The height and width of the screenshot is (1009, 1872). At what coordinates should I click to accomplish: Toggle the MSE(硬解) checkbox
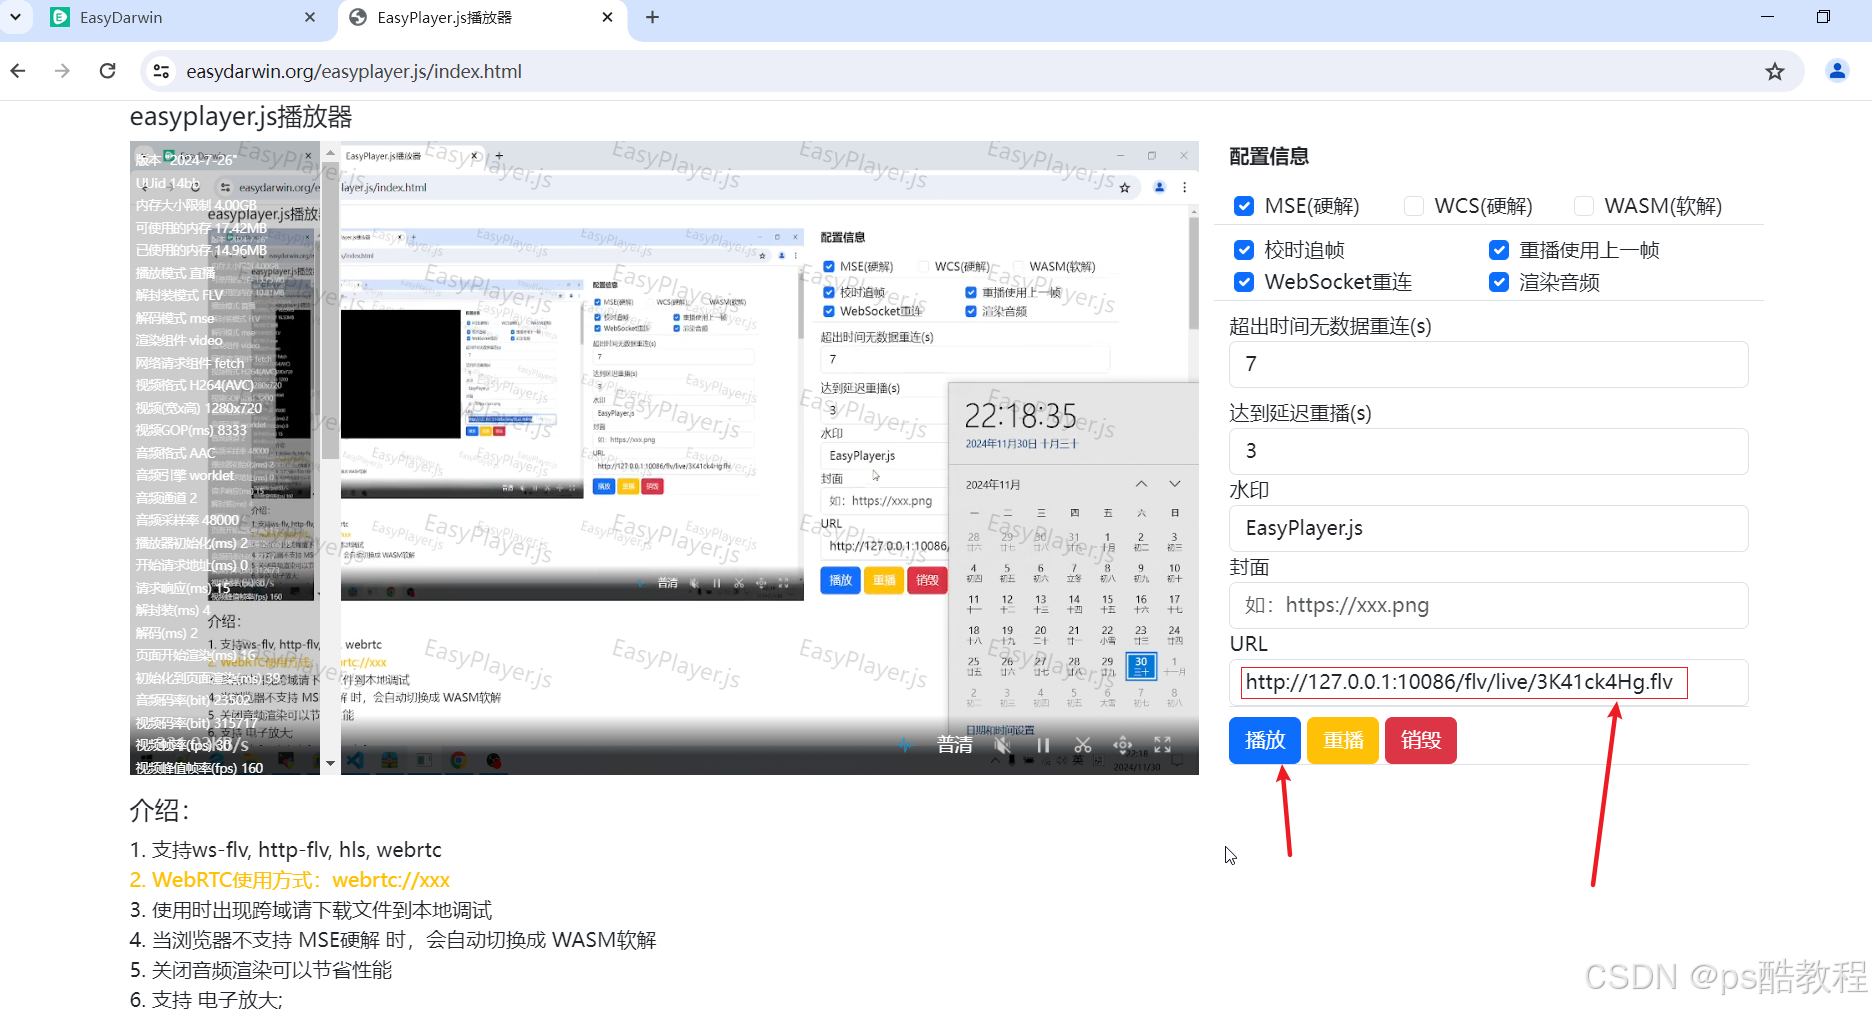[x=1244, y=206]
